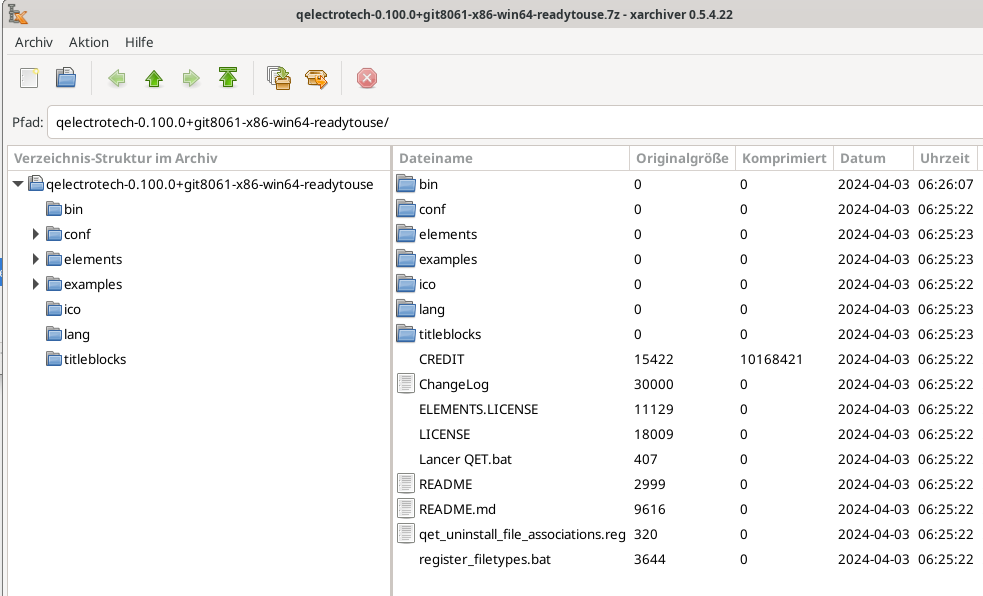Click into the Pfad path field
The image size is (983, 596).
(500, 123)
